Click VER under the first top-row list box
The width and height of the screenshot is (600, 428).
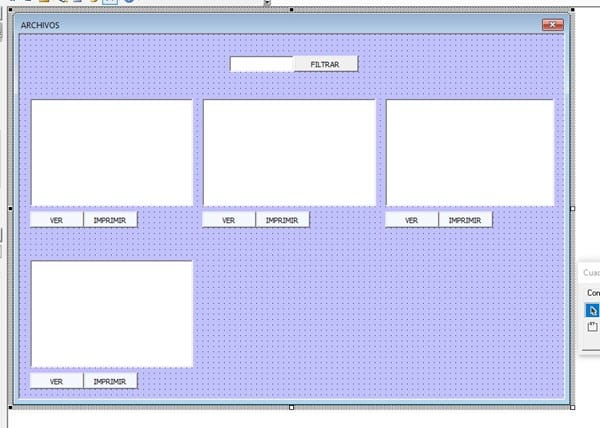[57, 220]
